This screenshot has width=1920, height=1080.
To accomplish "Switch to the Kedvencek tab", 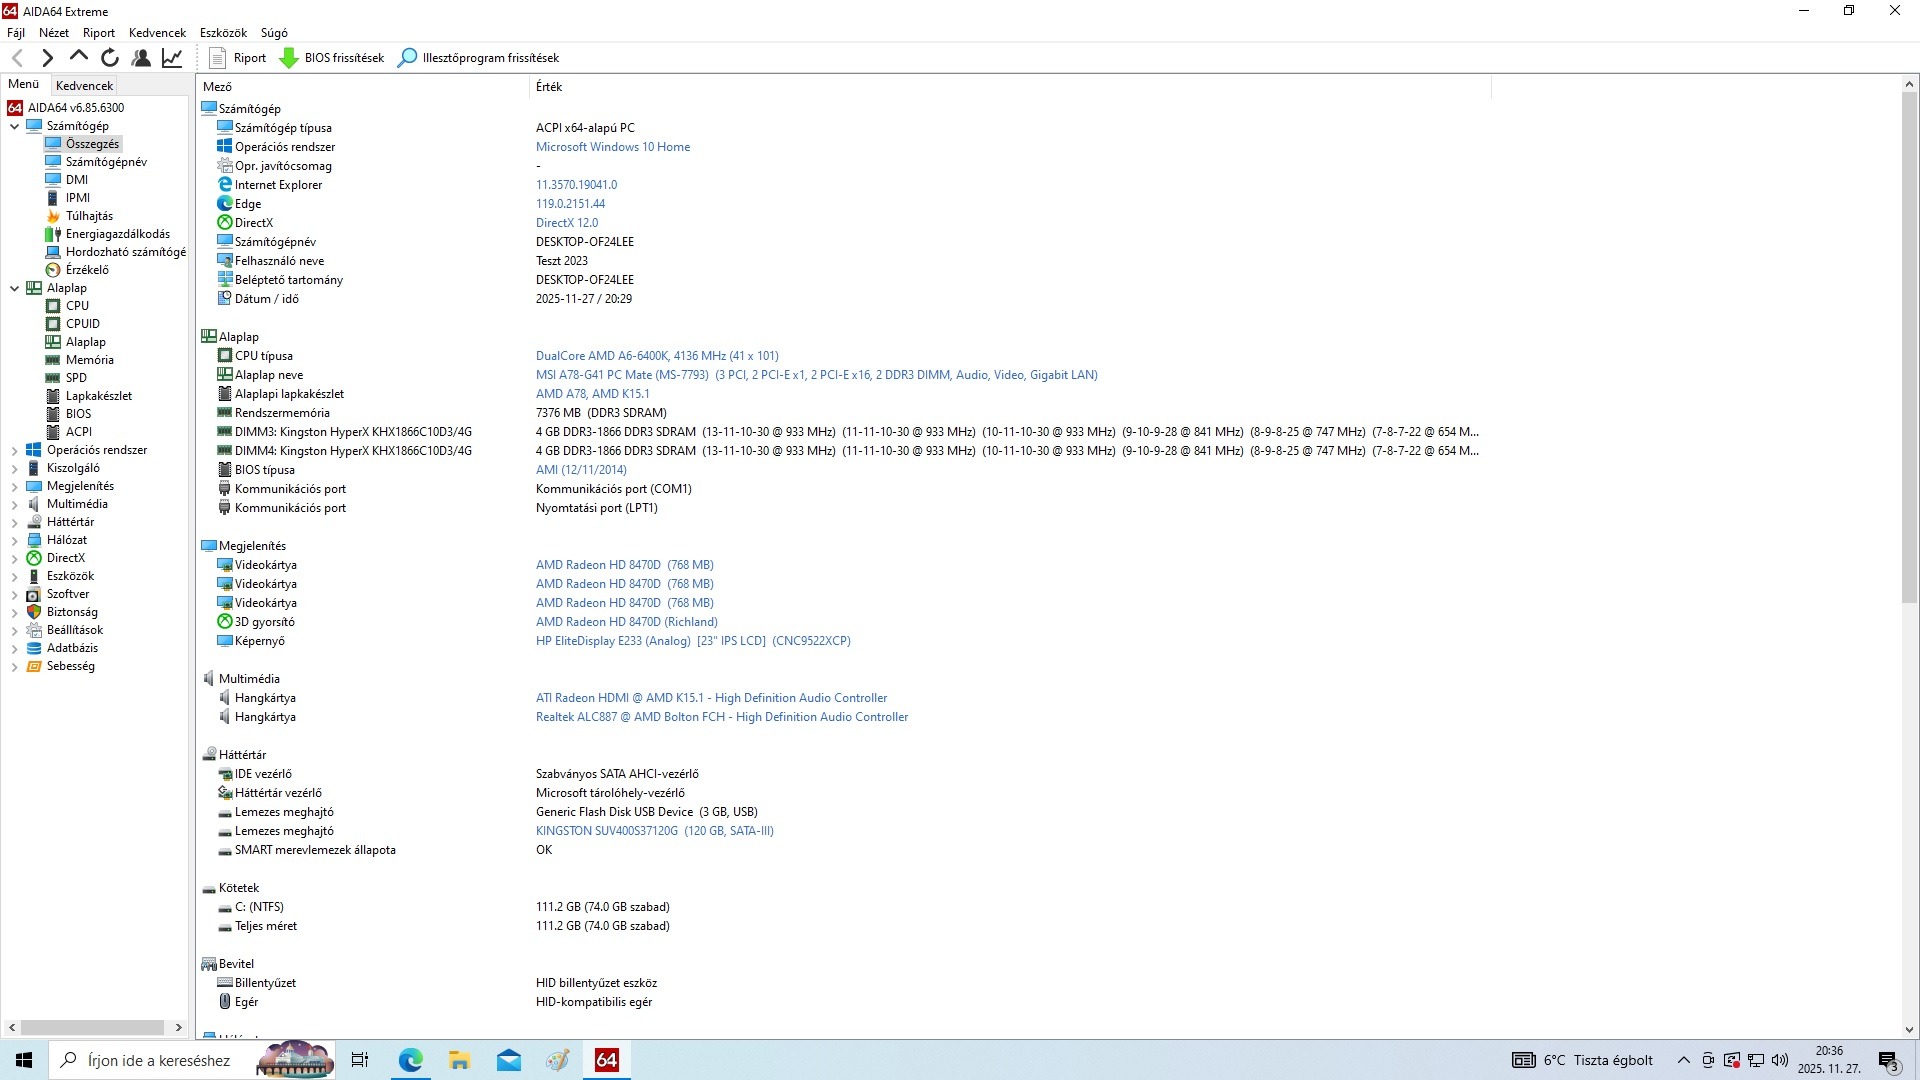I will point(84,86).
